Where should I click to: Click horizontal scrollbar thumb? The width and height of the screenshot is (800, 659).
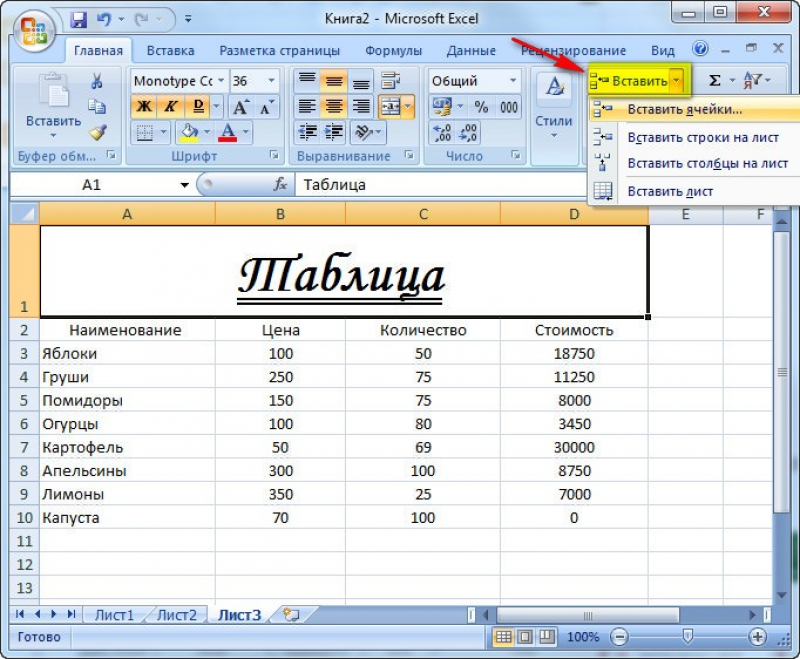pyautogui.click(x=588, y=615)
